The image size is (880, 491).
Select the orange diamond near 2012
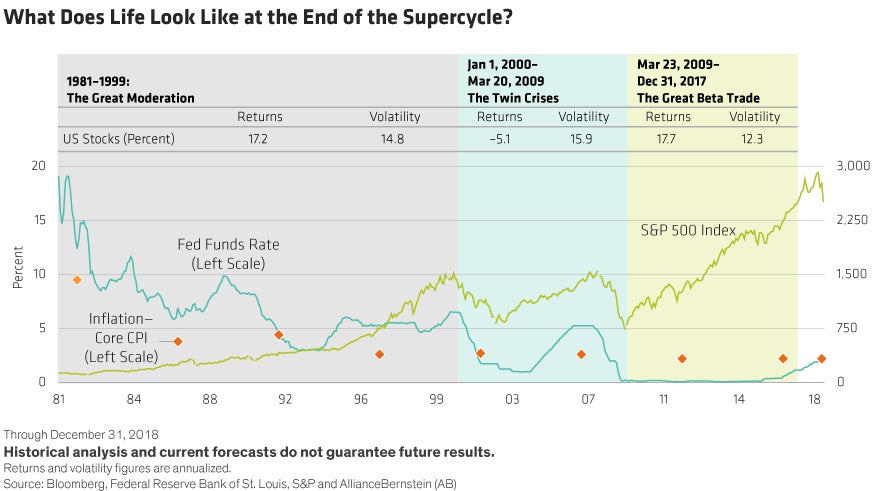pyautogui.click(x=682, y=359)
